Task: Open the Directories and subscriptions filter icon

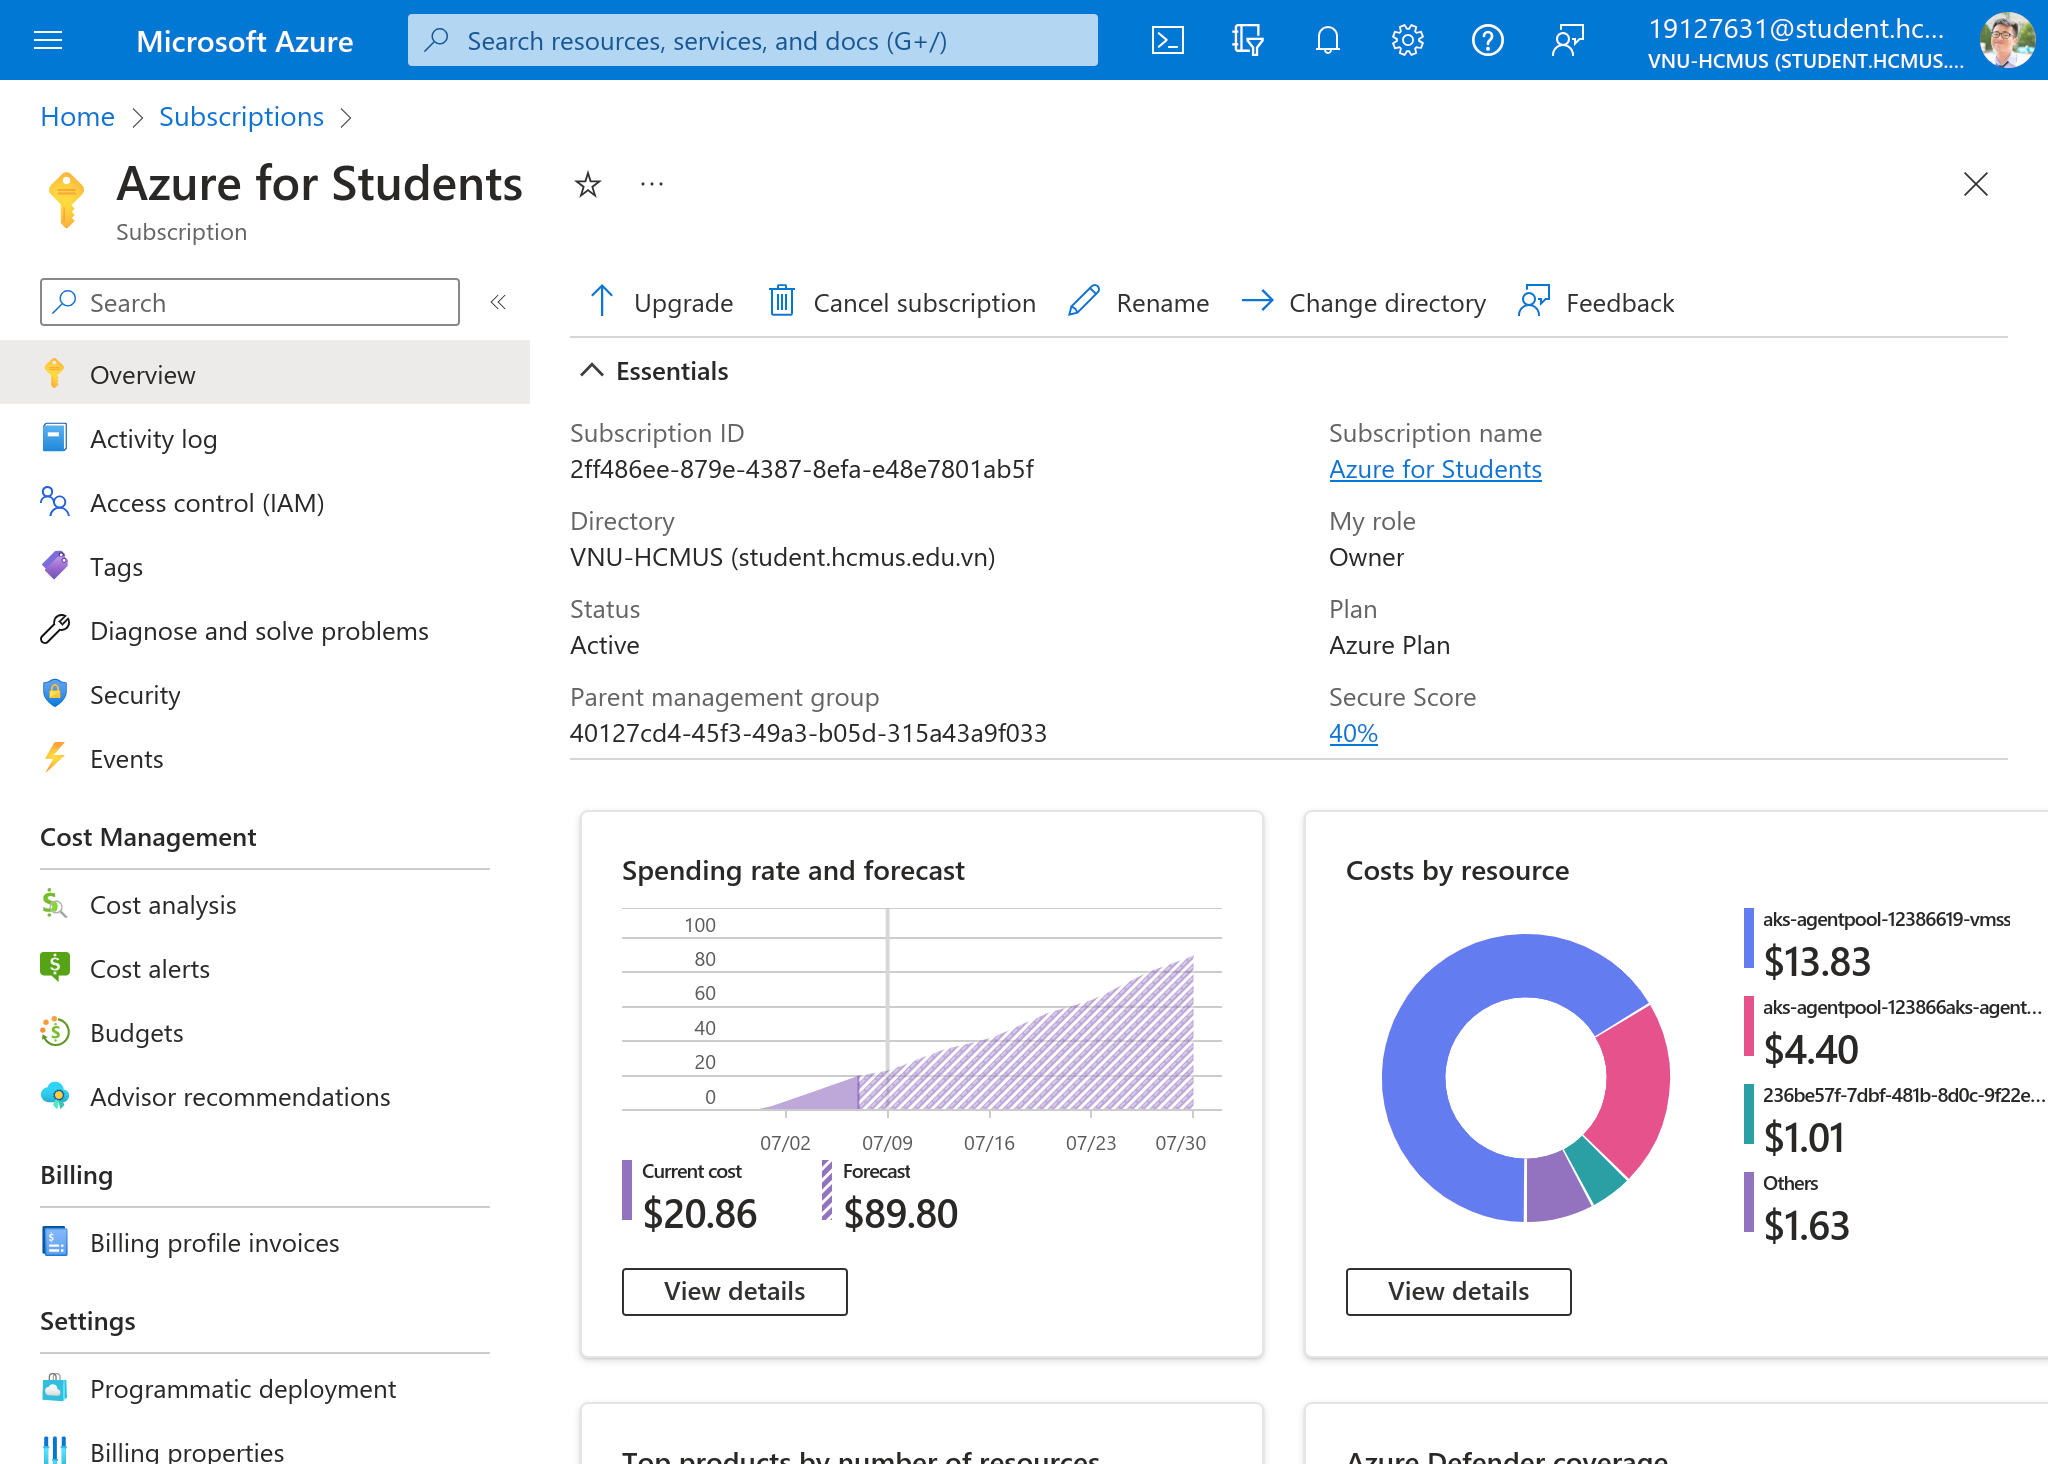Action: [x=1248, y=40]
